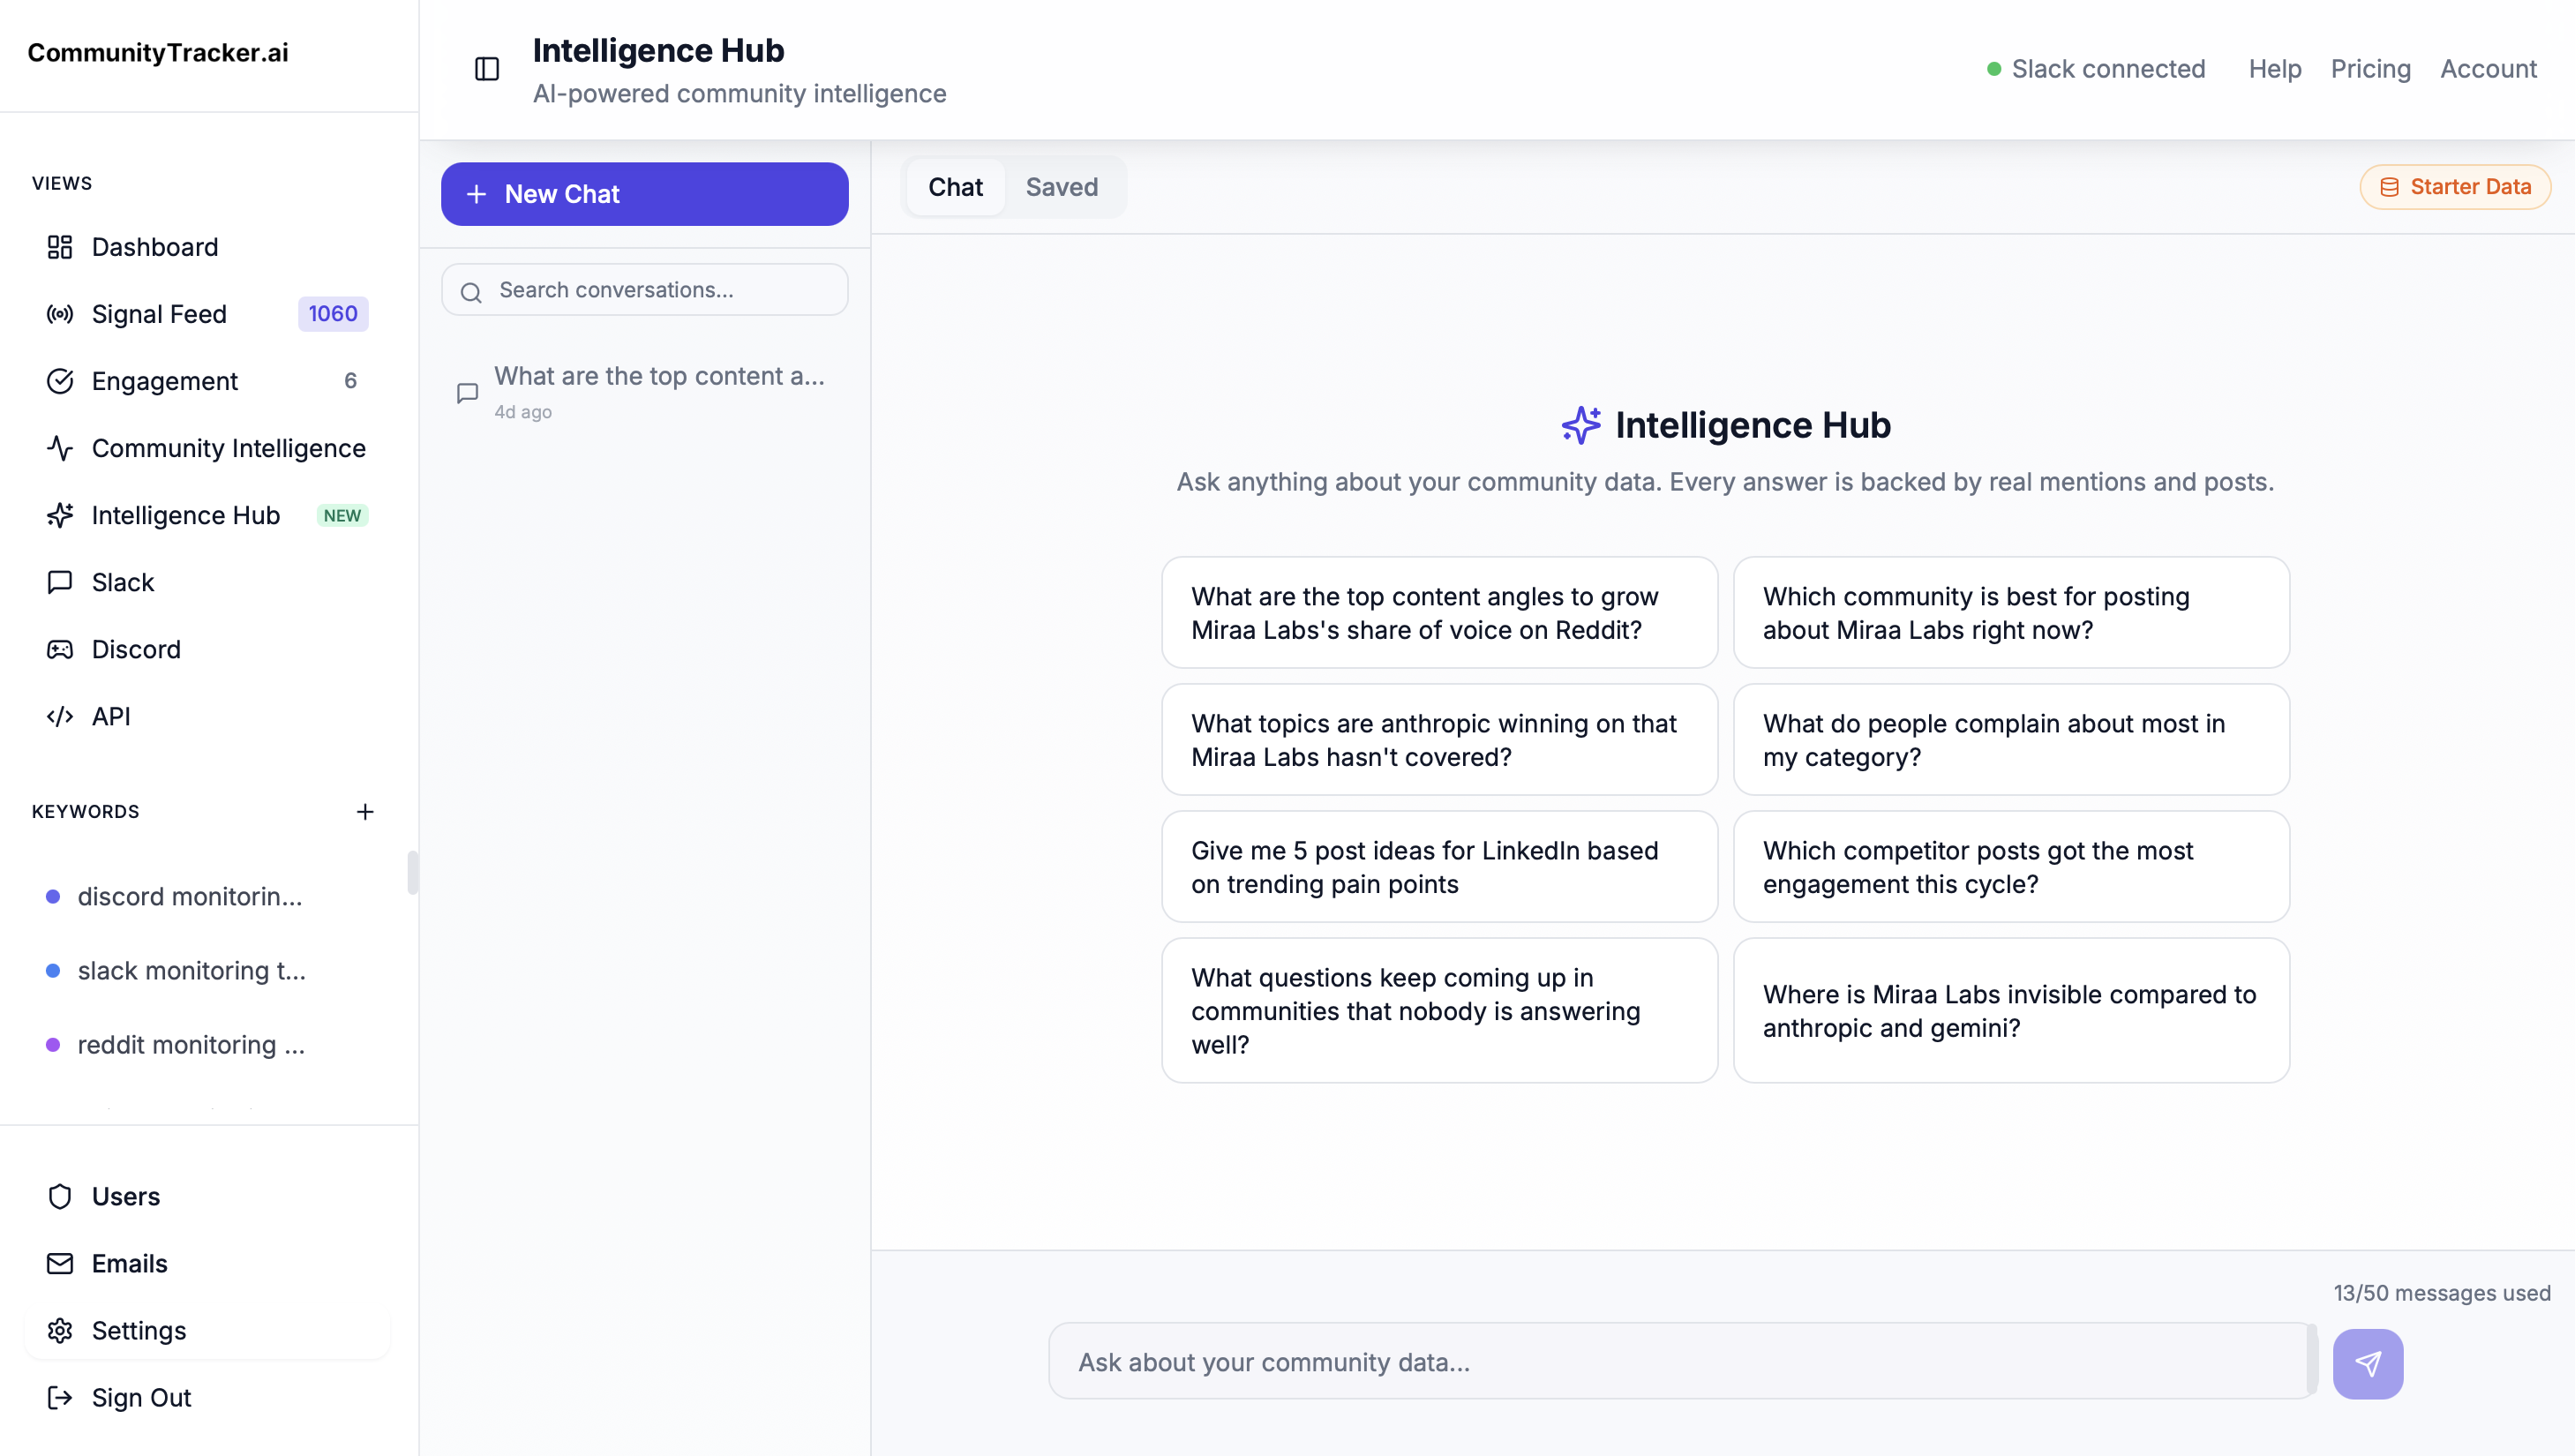Select the discord monitoring keyword dot

point(53,896)
